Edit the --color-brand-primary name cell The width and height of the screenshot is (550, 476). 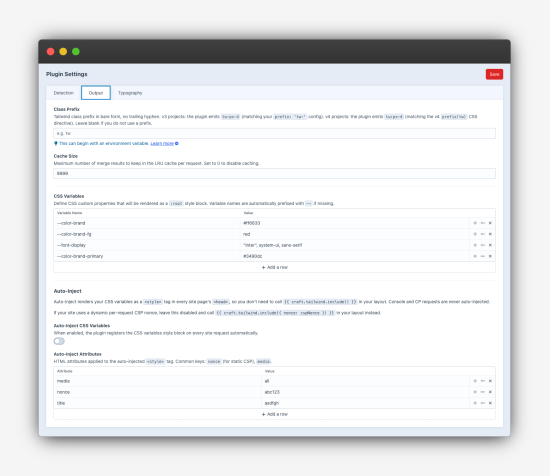[x=147, y=256]
